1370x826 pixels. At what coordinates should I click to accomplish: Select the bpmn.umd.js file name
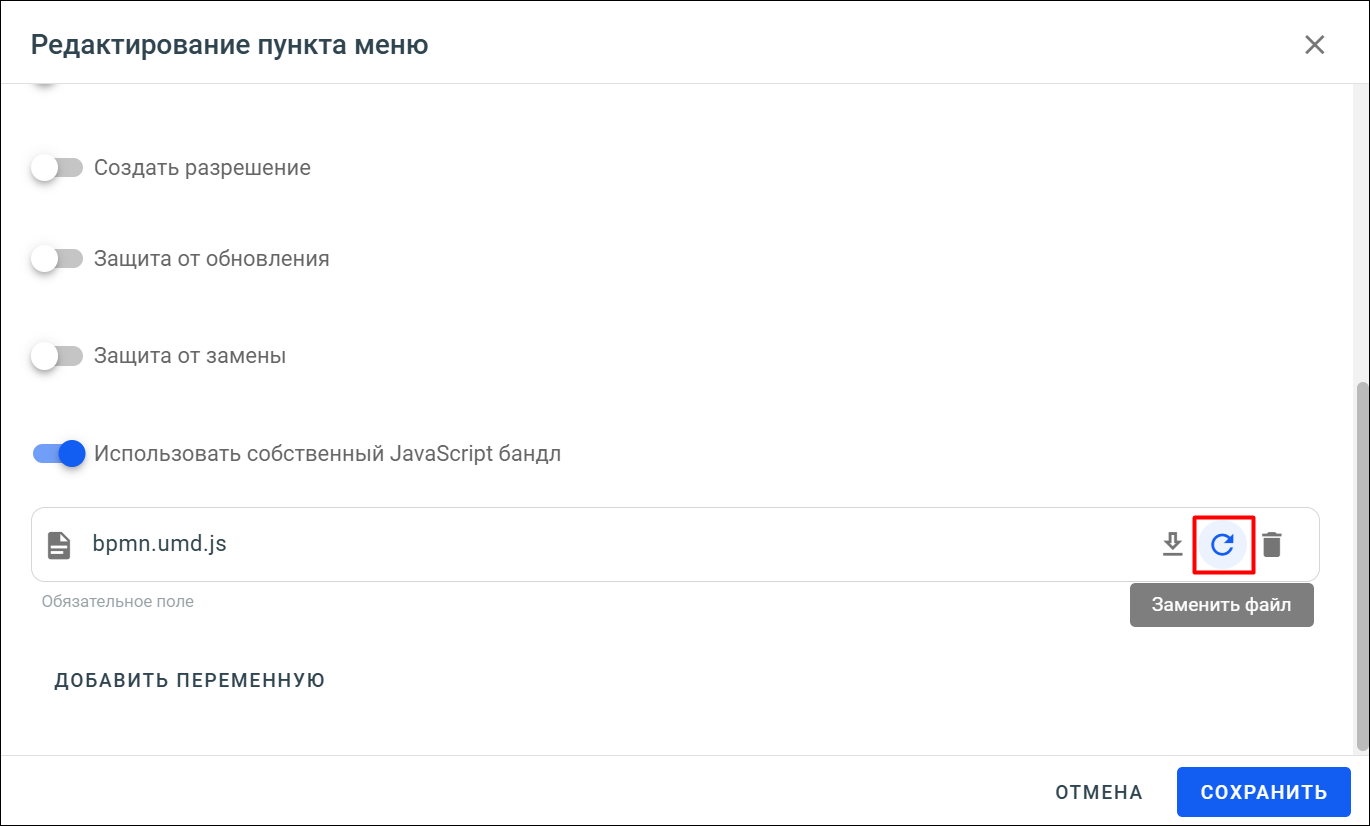tap(159, 544)
